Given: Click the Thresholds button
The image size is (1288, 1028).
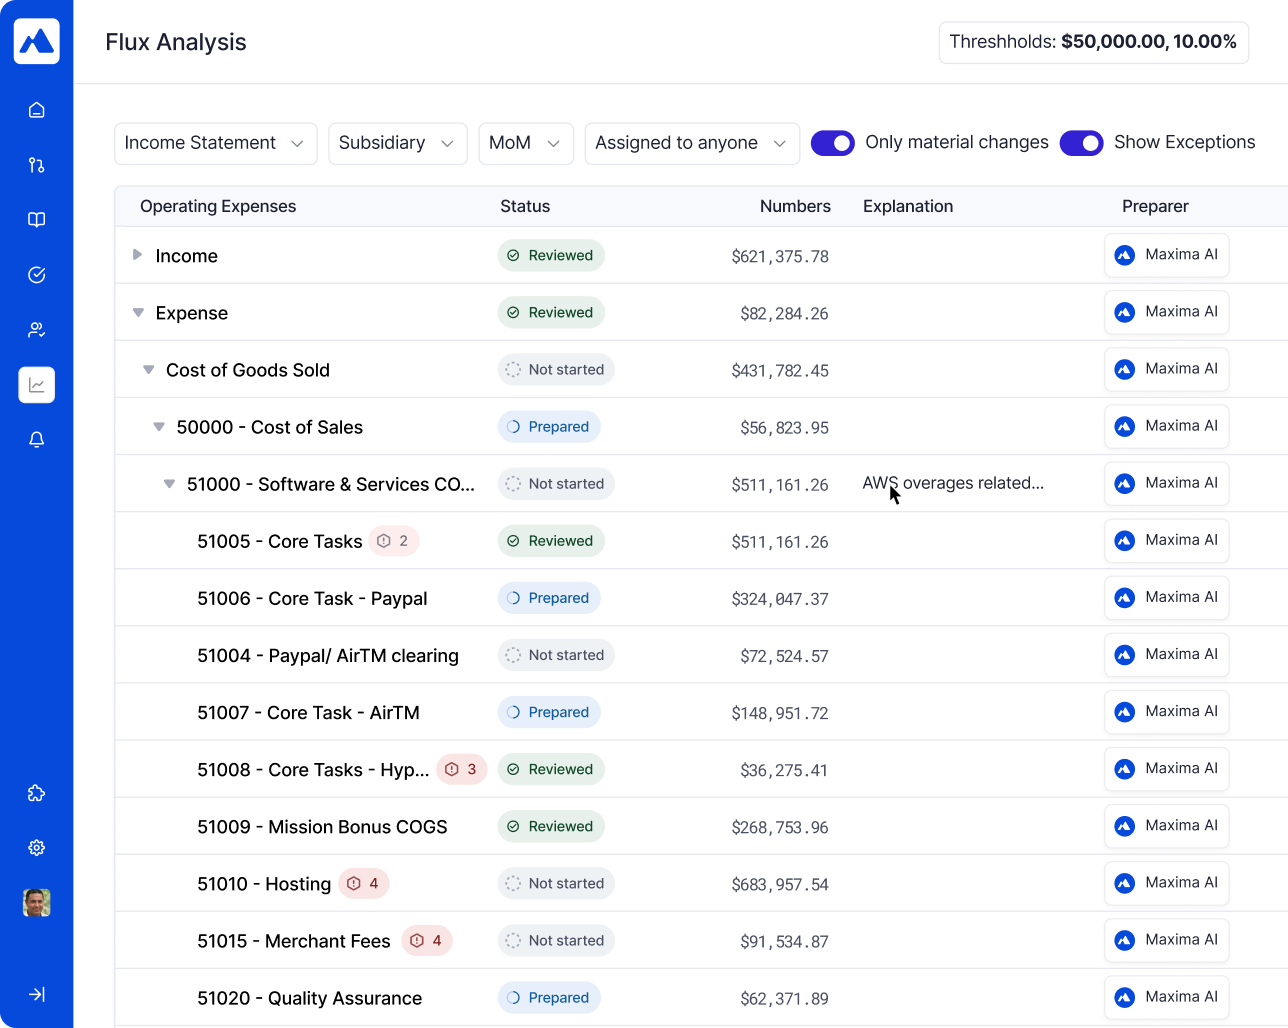Looking at the screenshot, I should [x=1094, y=42].
